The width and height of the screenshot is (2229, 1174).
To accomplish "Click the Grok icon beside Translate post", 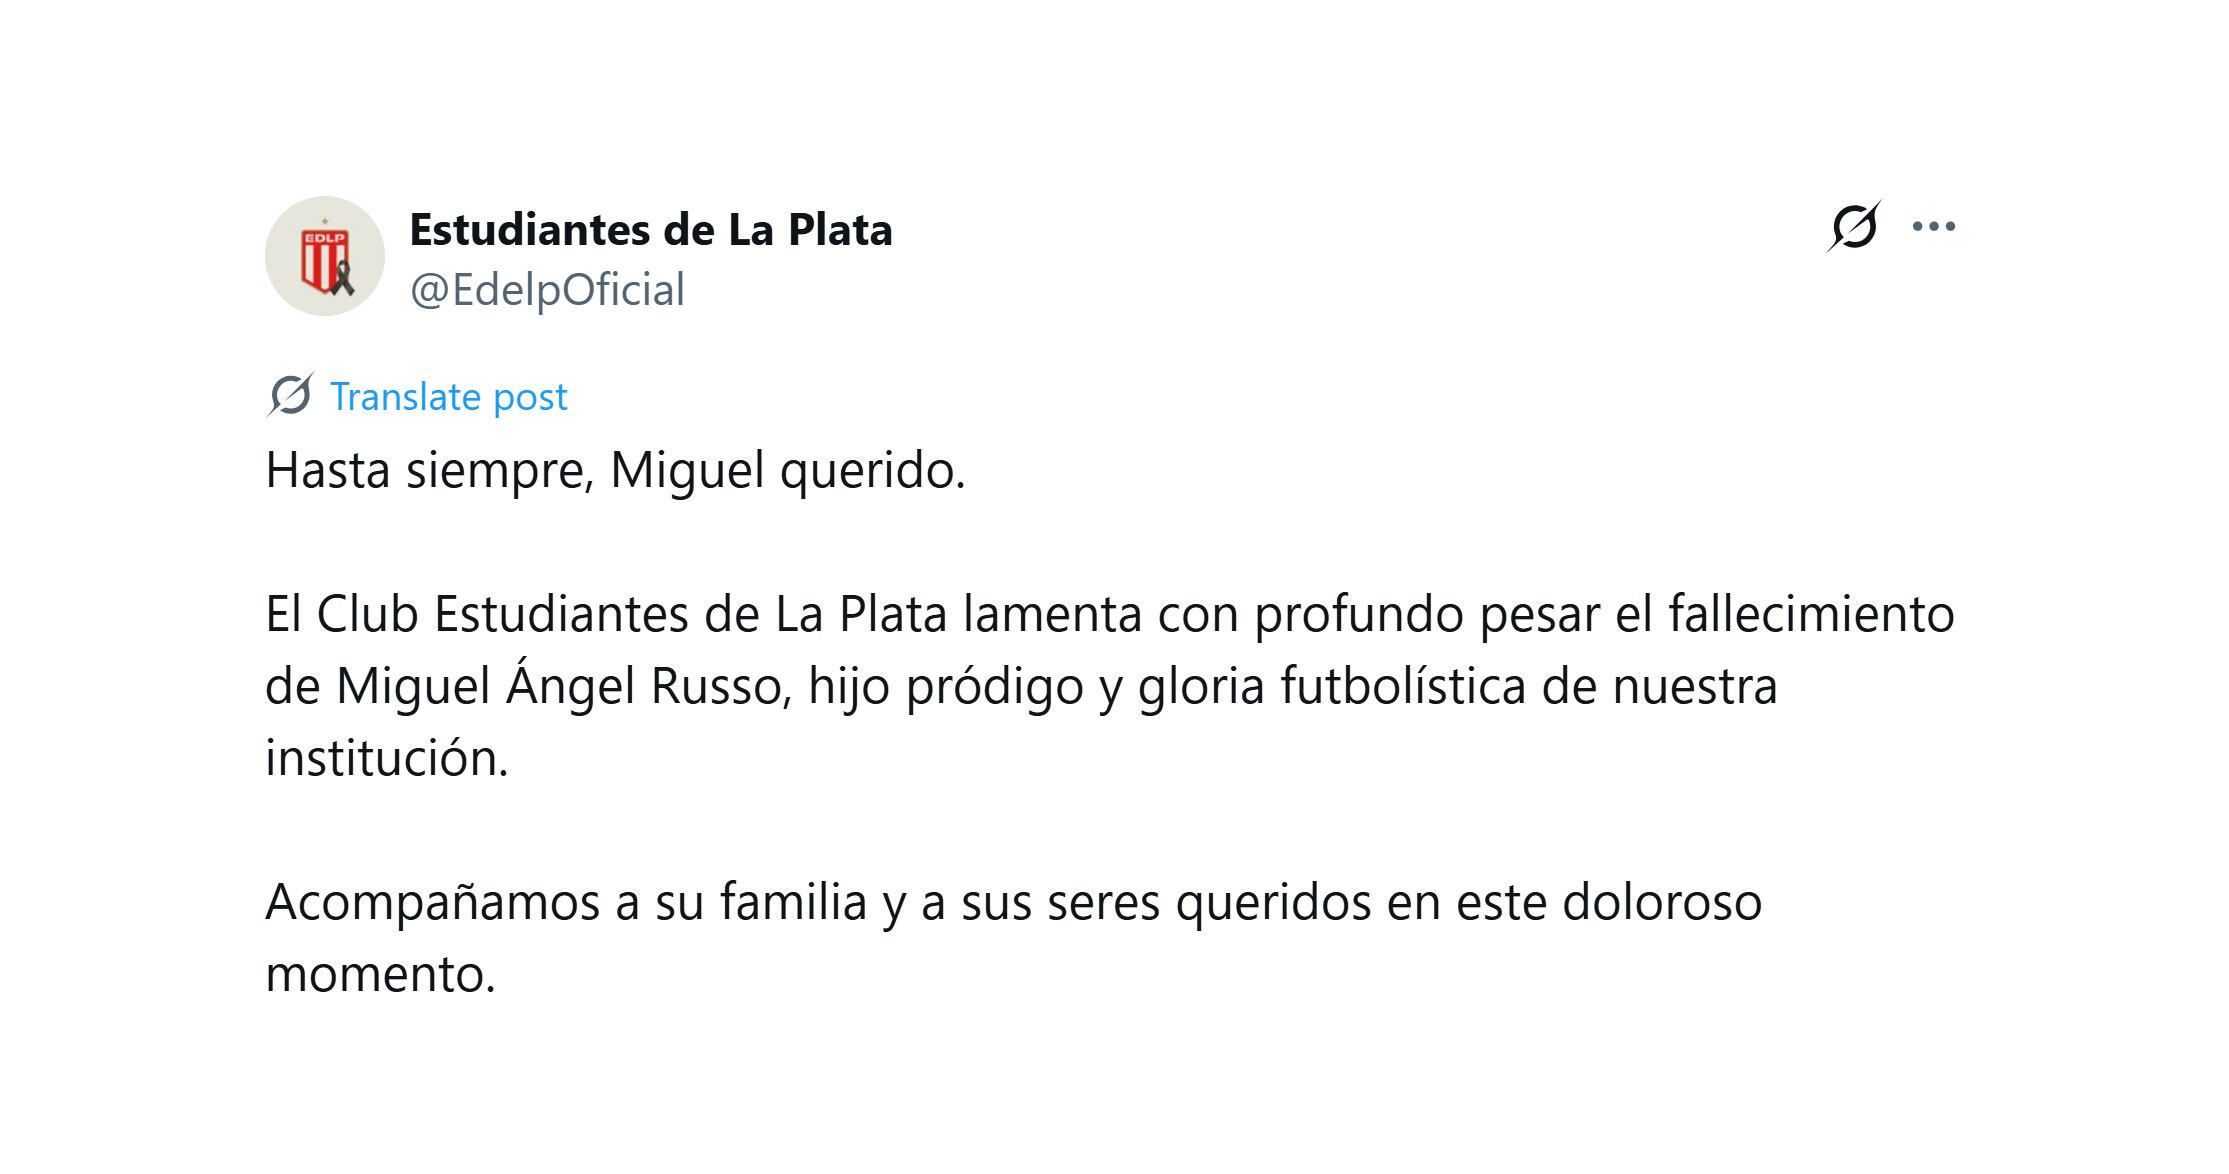I will coord(290,396).
